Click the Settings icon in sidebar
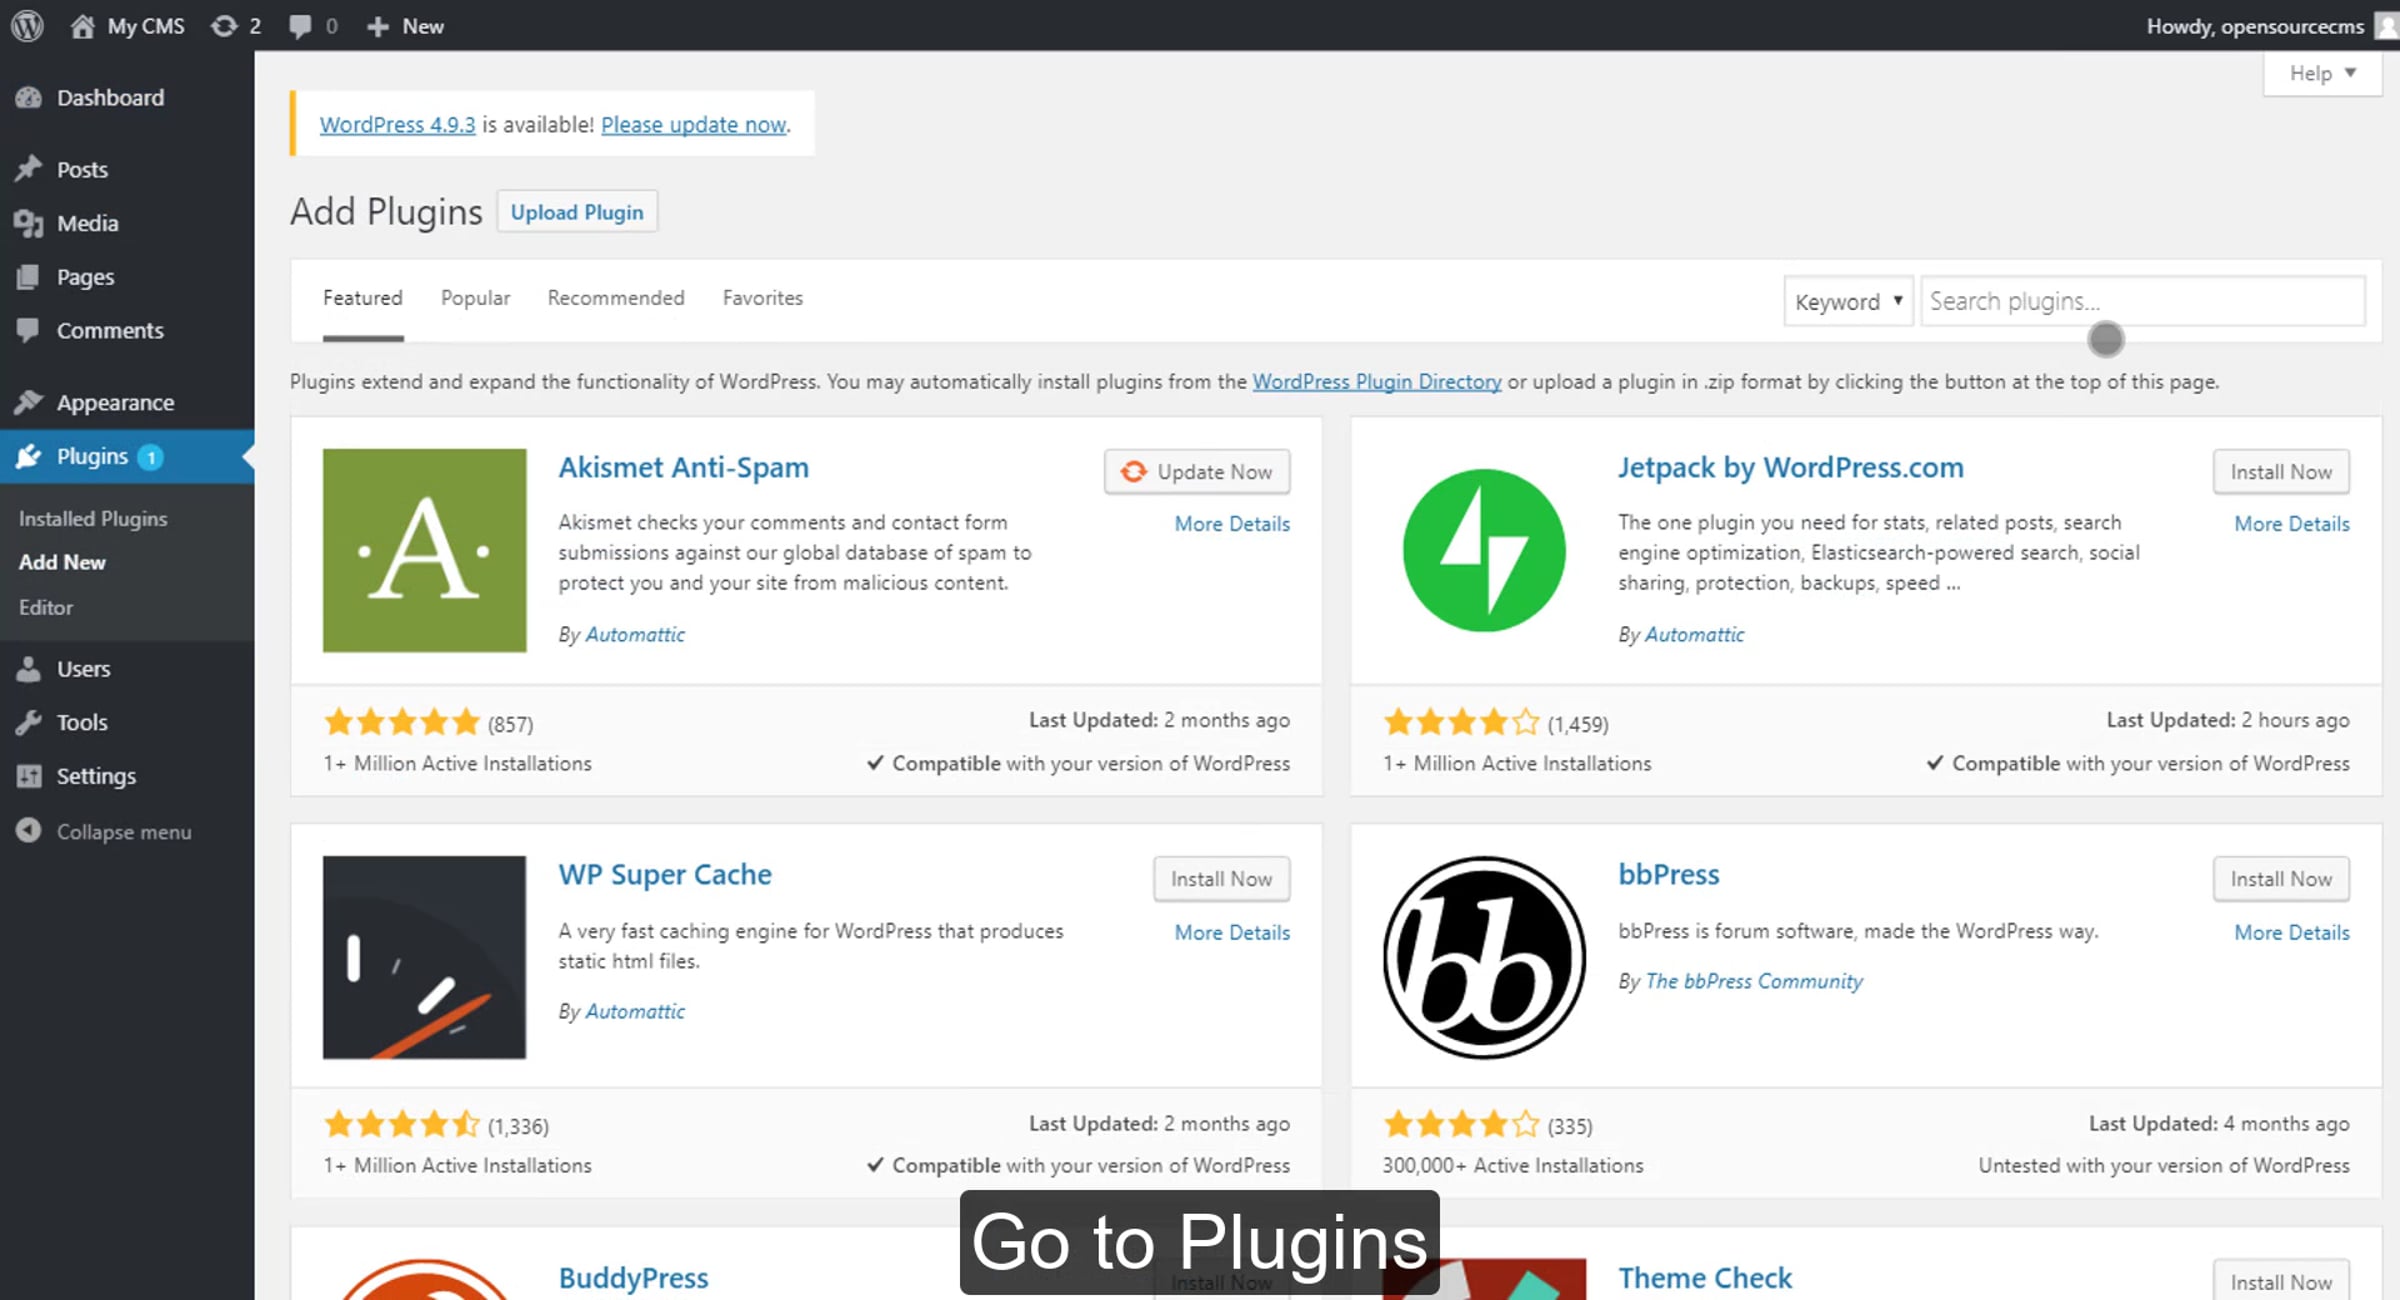The image size is (2400, 1300). [x=29, y=776]
